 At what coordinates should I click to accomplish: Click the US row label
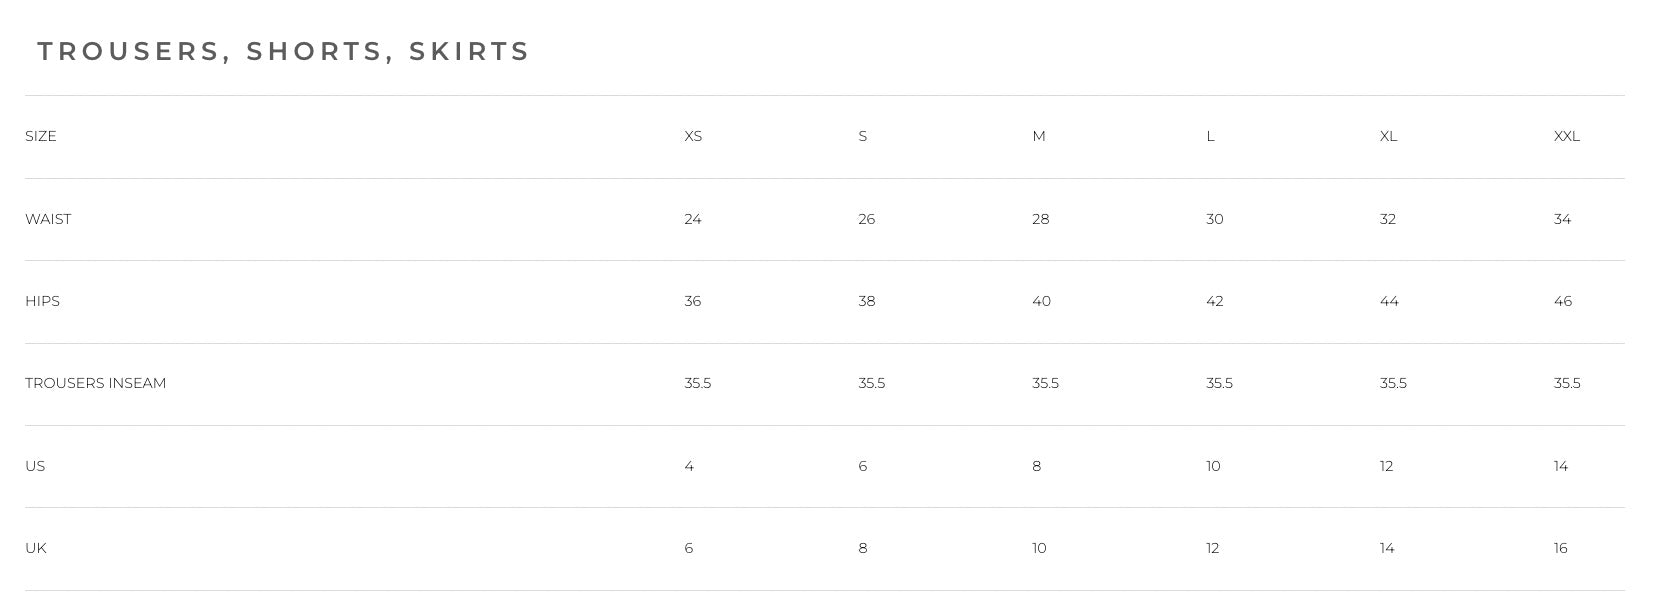[x=35, y=466]
